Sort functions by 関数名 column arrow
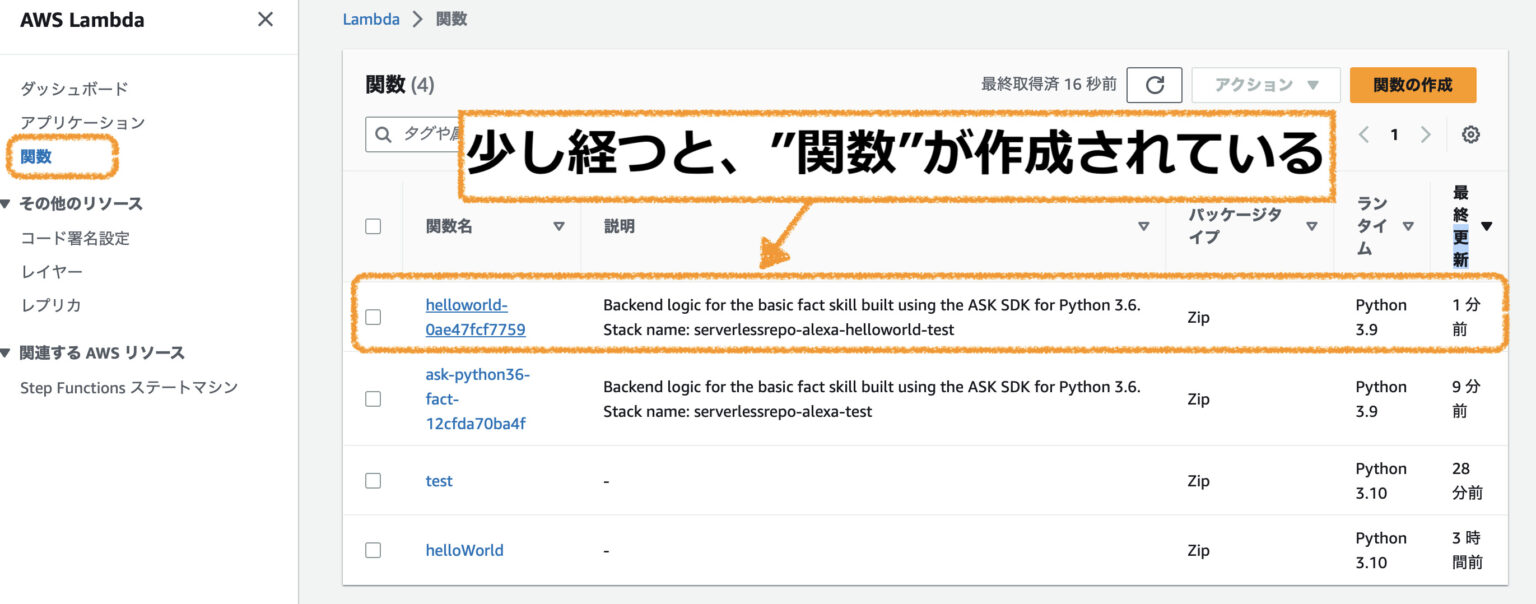The height and width of the screenshot is (604, 1536). [x=560, y=226]
